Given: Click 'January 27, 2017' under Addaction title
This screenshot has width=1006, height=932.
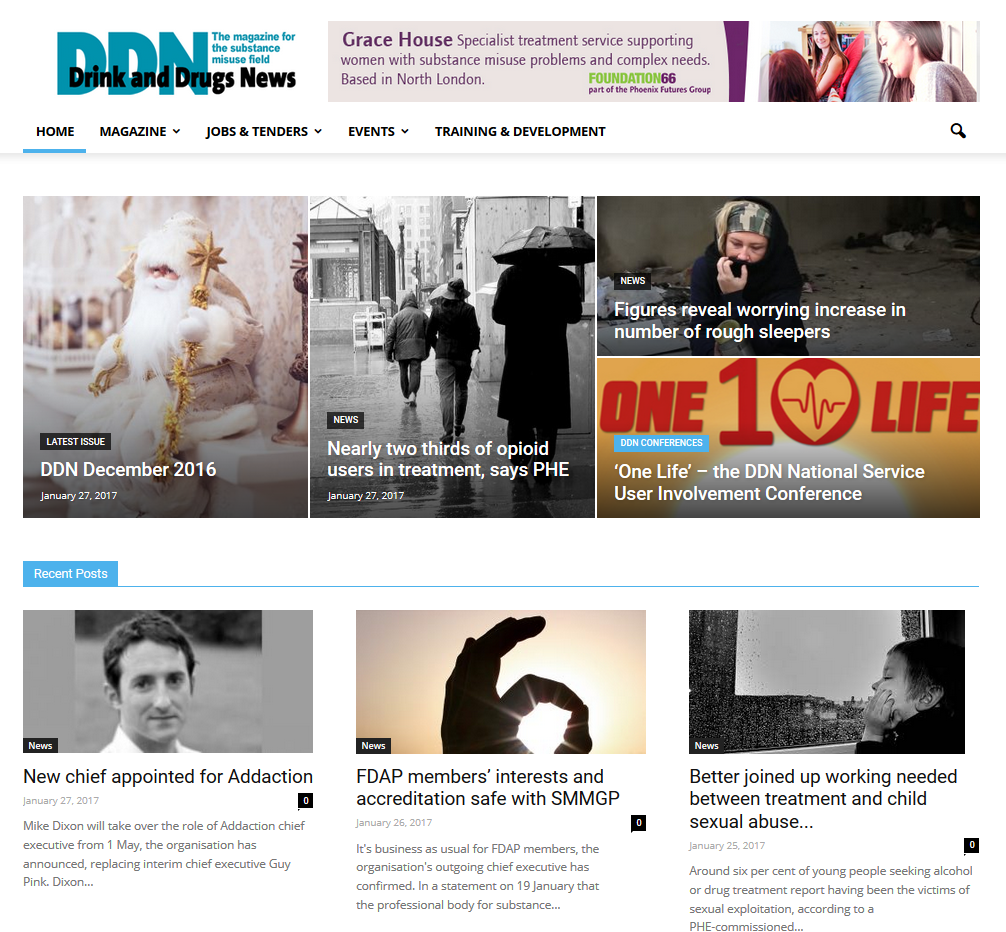Looking at the screenshot, I should (x=61, y=801).
